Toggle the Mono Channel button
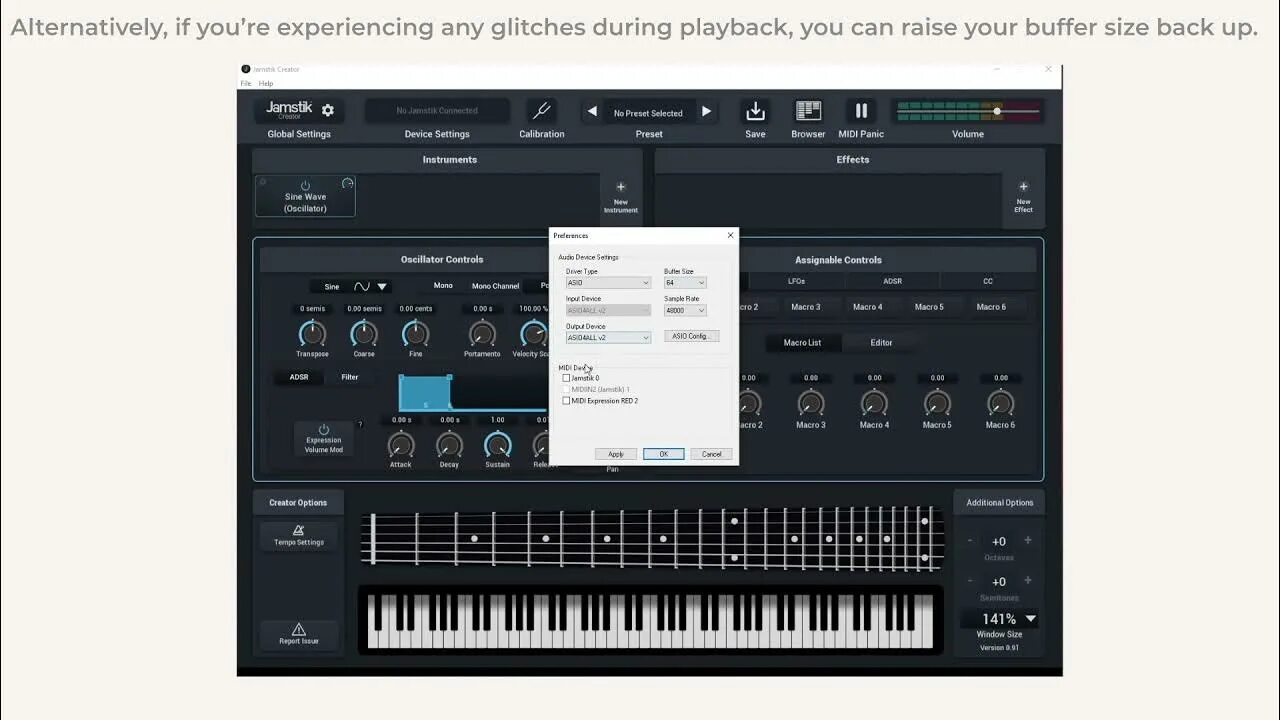The image size is (1280, 720). pos(495,286)
